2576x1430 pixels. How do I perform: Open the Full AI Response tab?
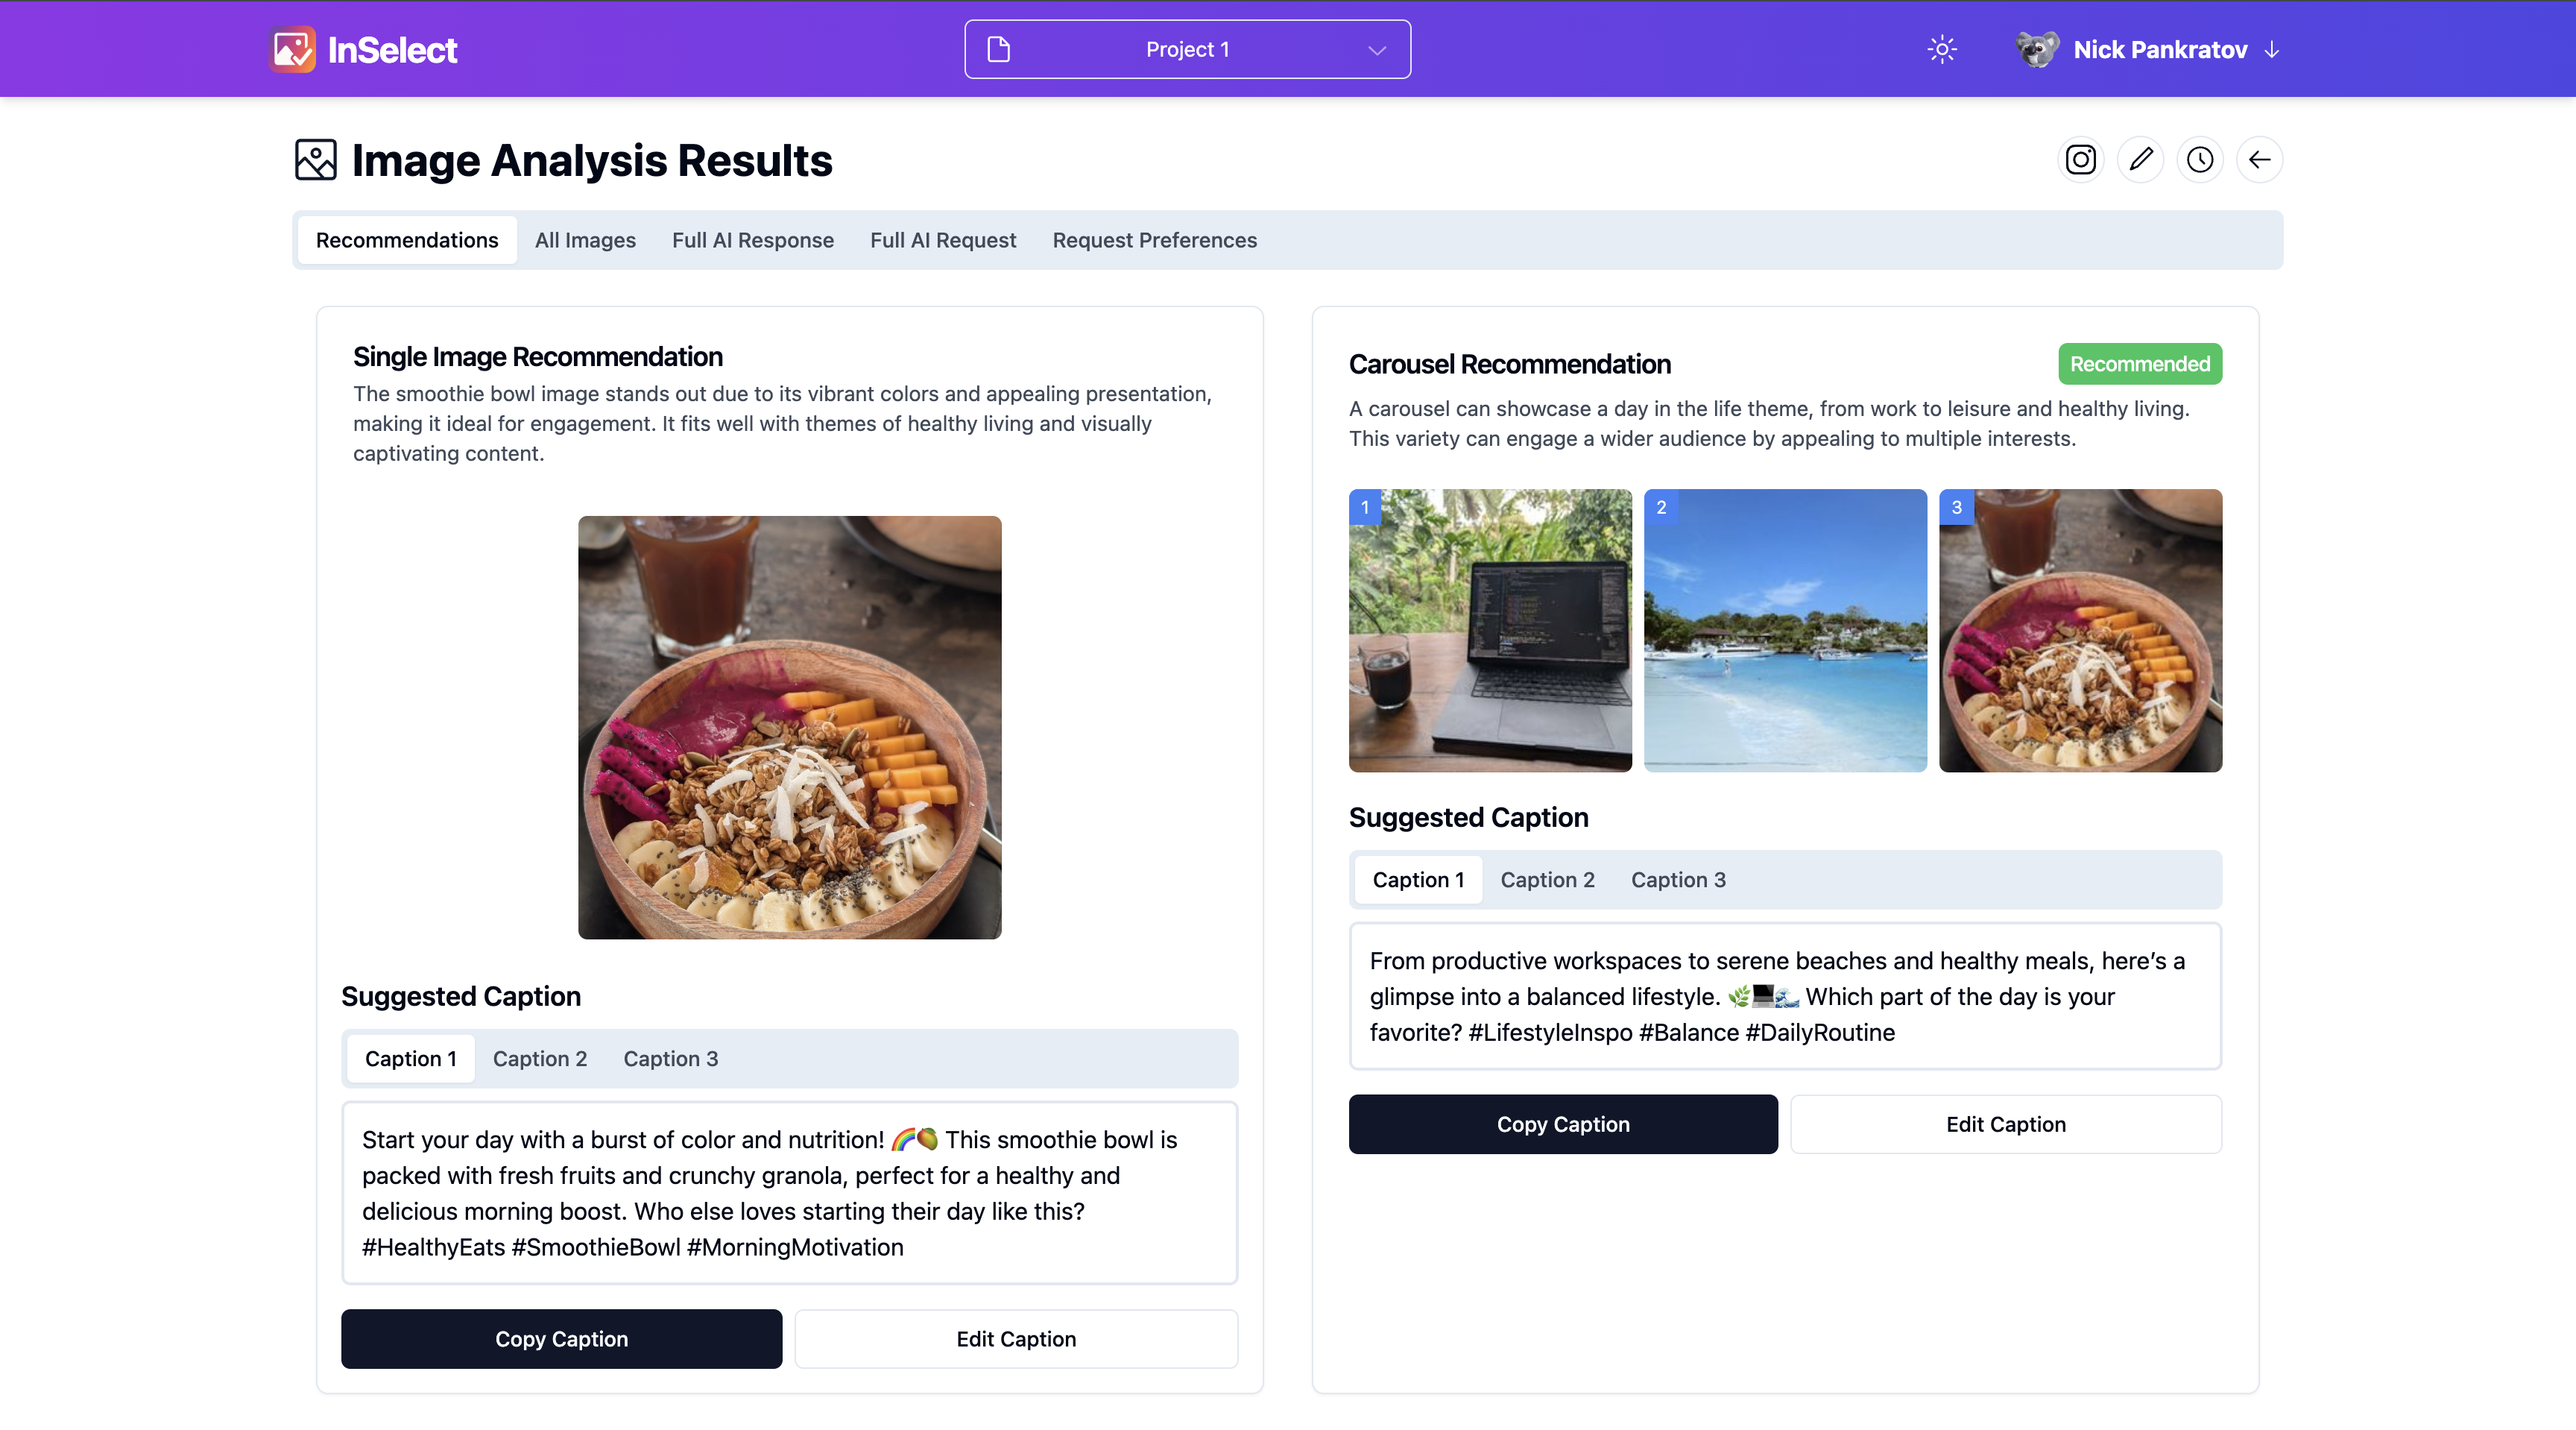(752, 240)
